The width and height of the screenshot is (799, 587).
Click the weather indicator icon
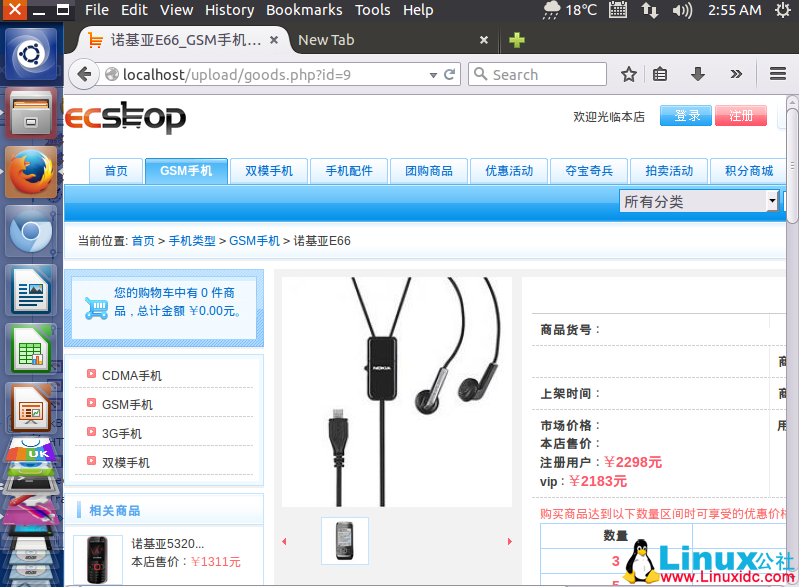coord(551,10)
